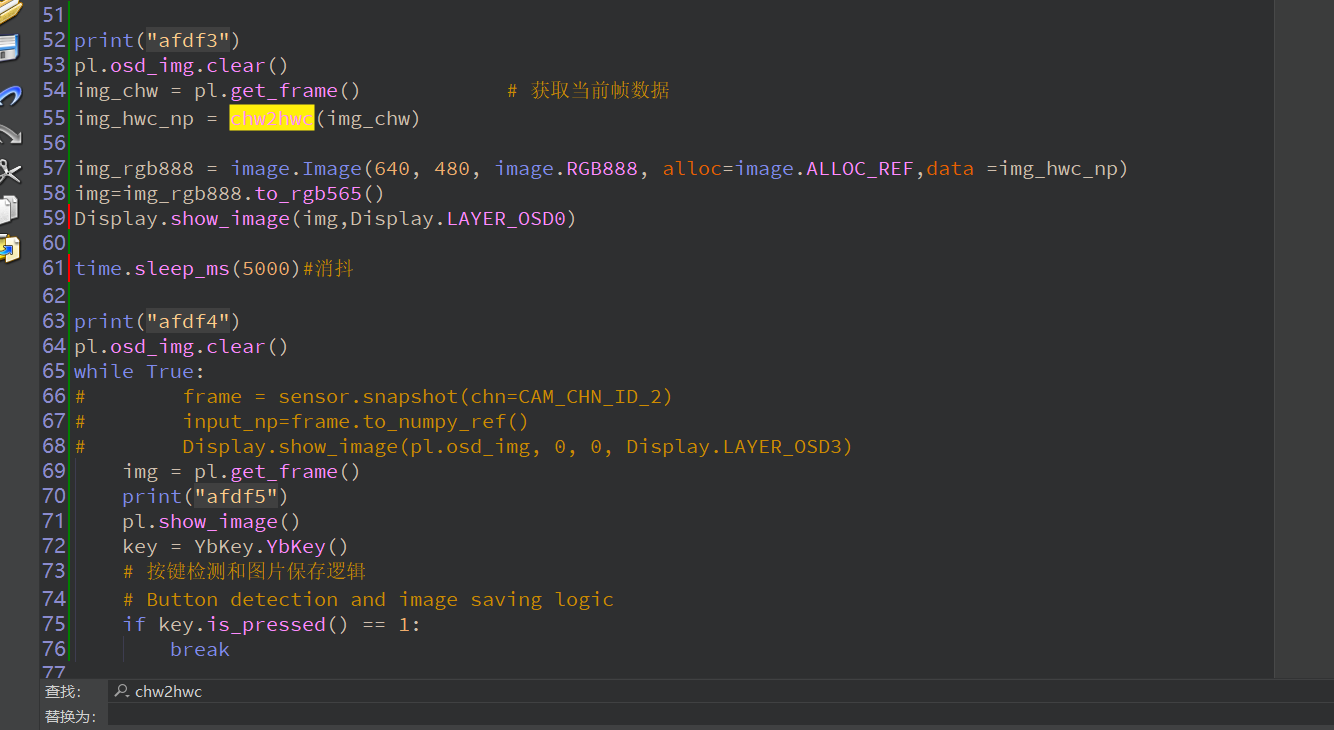
Task: Open the find options magnifier dropdown
Action: coord(122,691)
